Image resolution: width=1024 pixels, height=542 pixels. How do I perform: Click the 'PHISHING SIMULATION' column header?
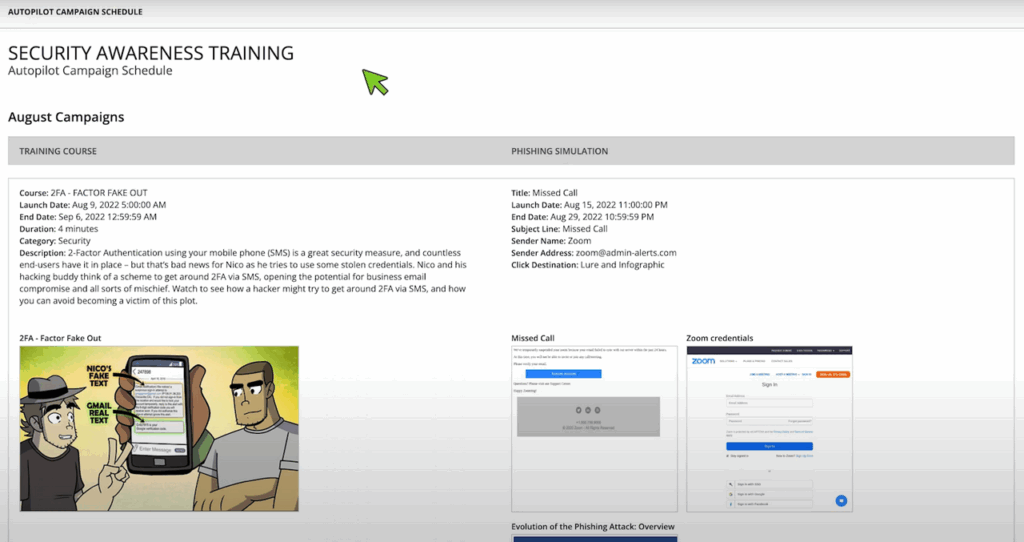tap(560, 151)
